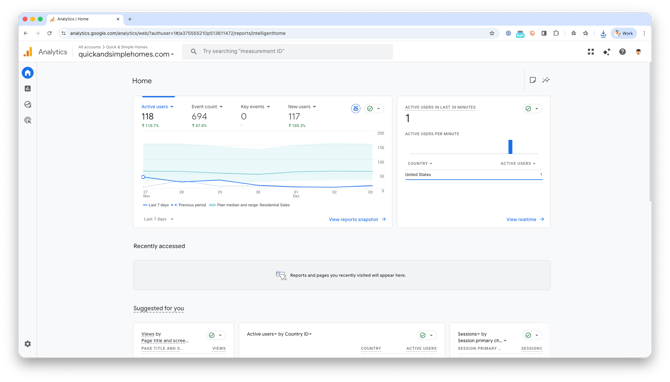
Task: Open the account profile avatar
Action: click(638, 52)
